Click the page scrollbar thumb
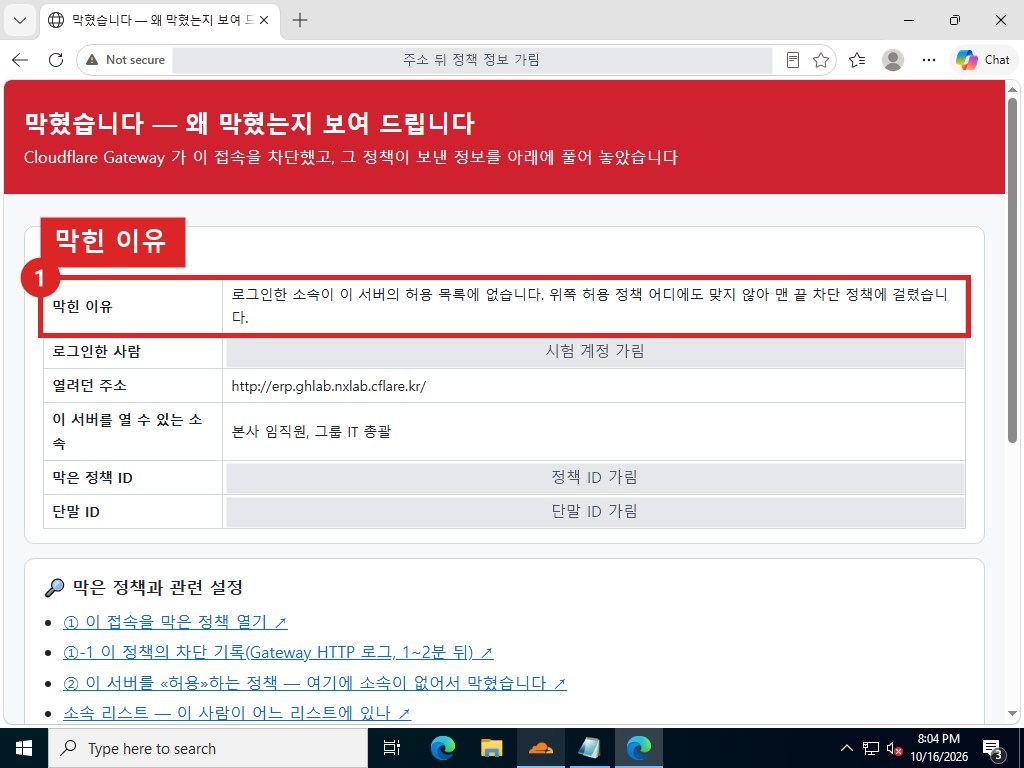The height and width of the screenshot is (768, 1024). click(1013, 270)
